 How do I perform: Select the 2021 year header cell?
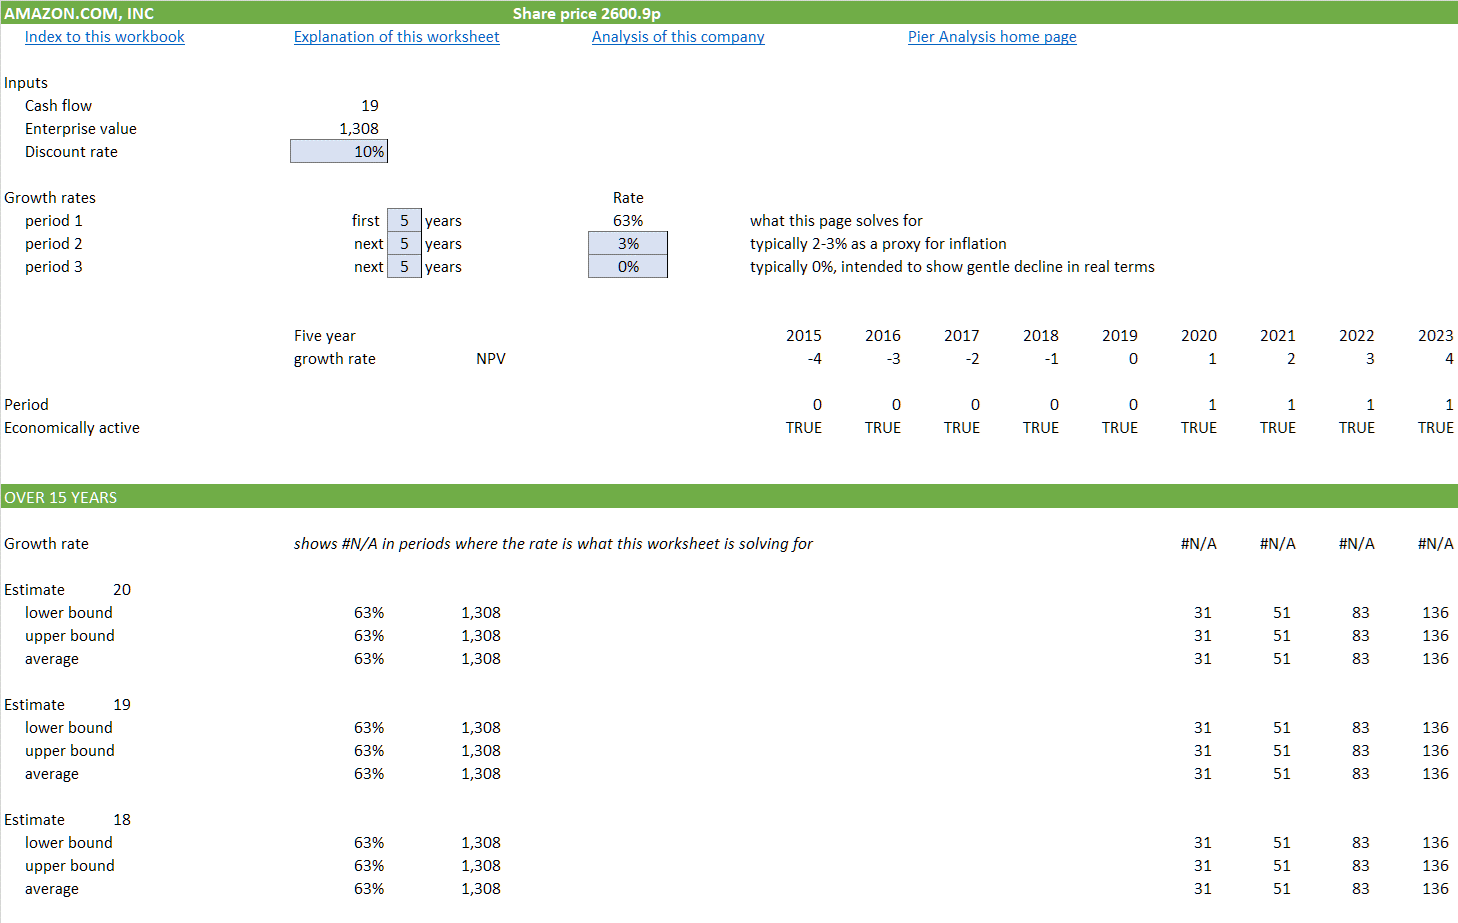pos(1278,335)
